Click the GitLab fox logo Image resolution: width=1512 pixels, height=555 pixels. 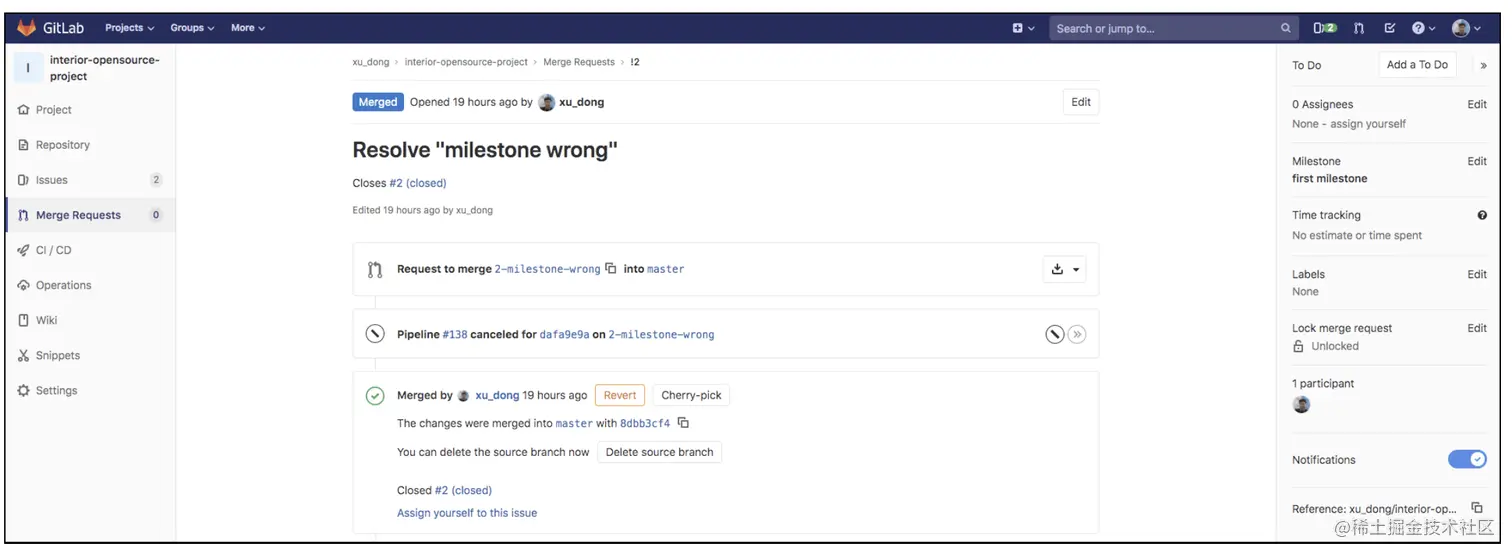(27, 28)
